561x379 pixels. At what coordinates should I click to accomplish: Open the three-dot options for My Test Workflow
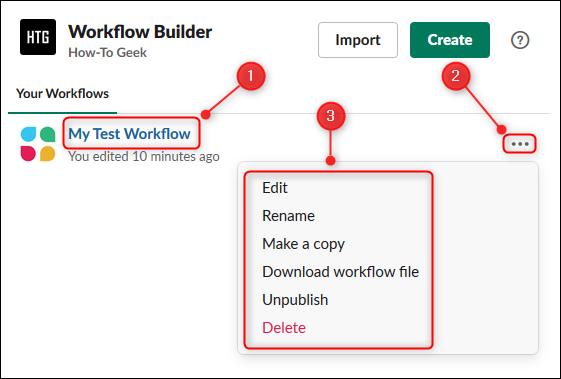[520, 144]
